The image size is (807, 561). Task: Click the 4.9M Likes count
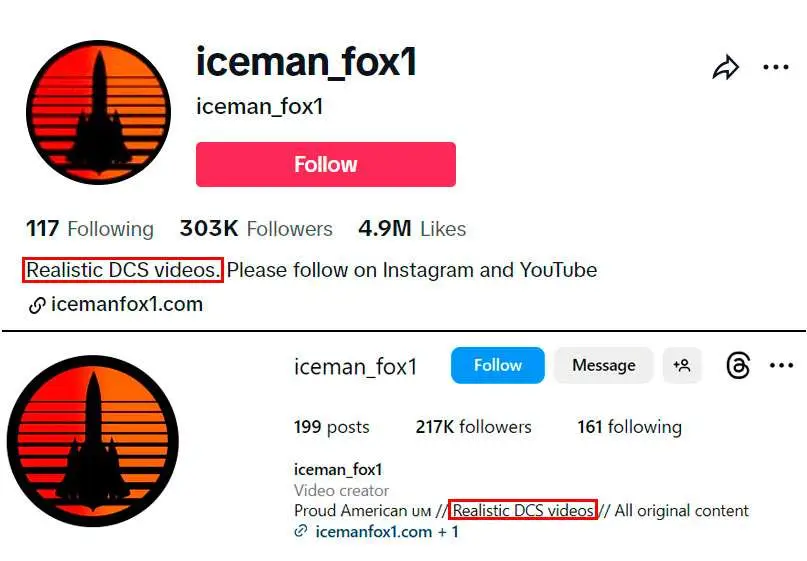[412, 229]
